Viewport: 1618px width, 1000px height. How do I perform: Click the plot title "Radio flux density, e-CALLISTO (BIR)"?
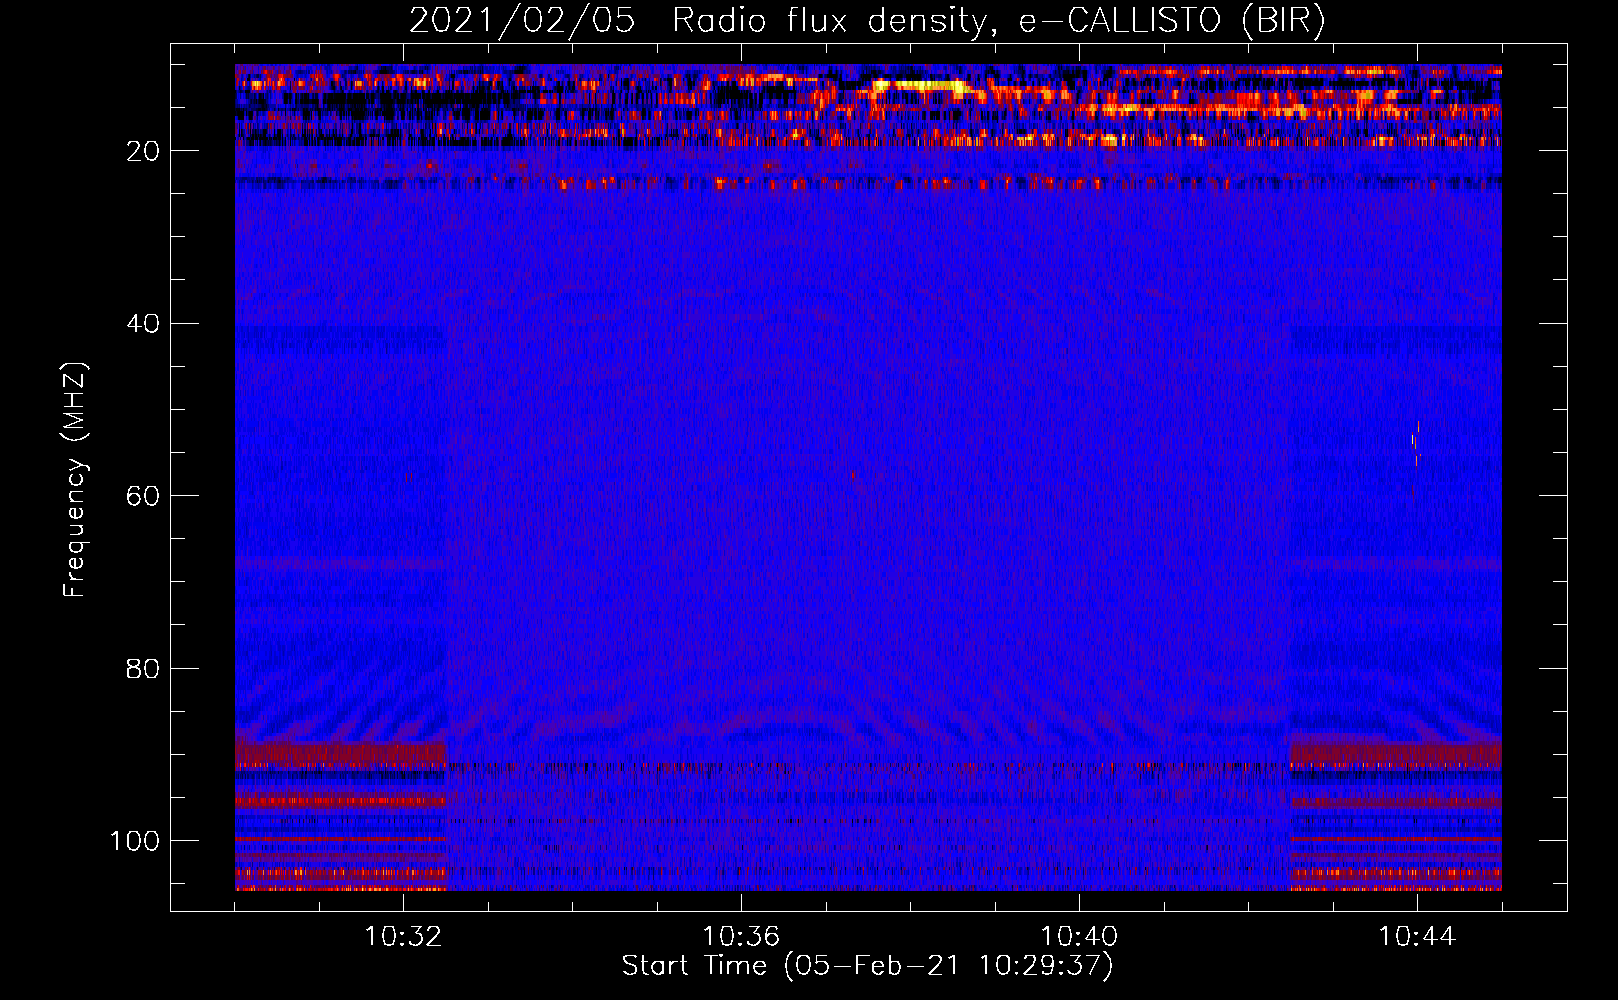[998, 21]
